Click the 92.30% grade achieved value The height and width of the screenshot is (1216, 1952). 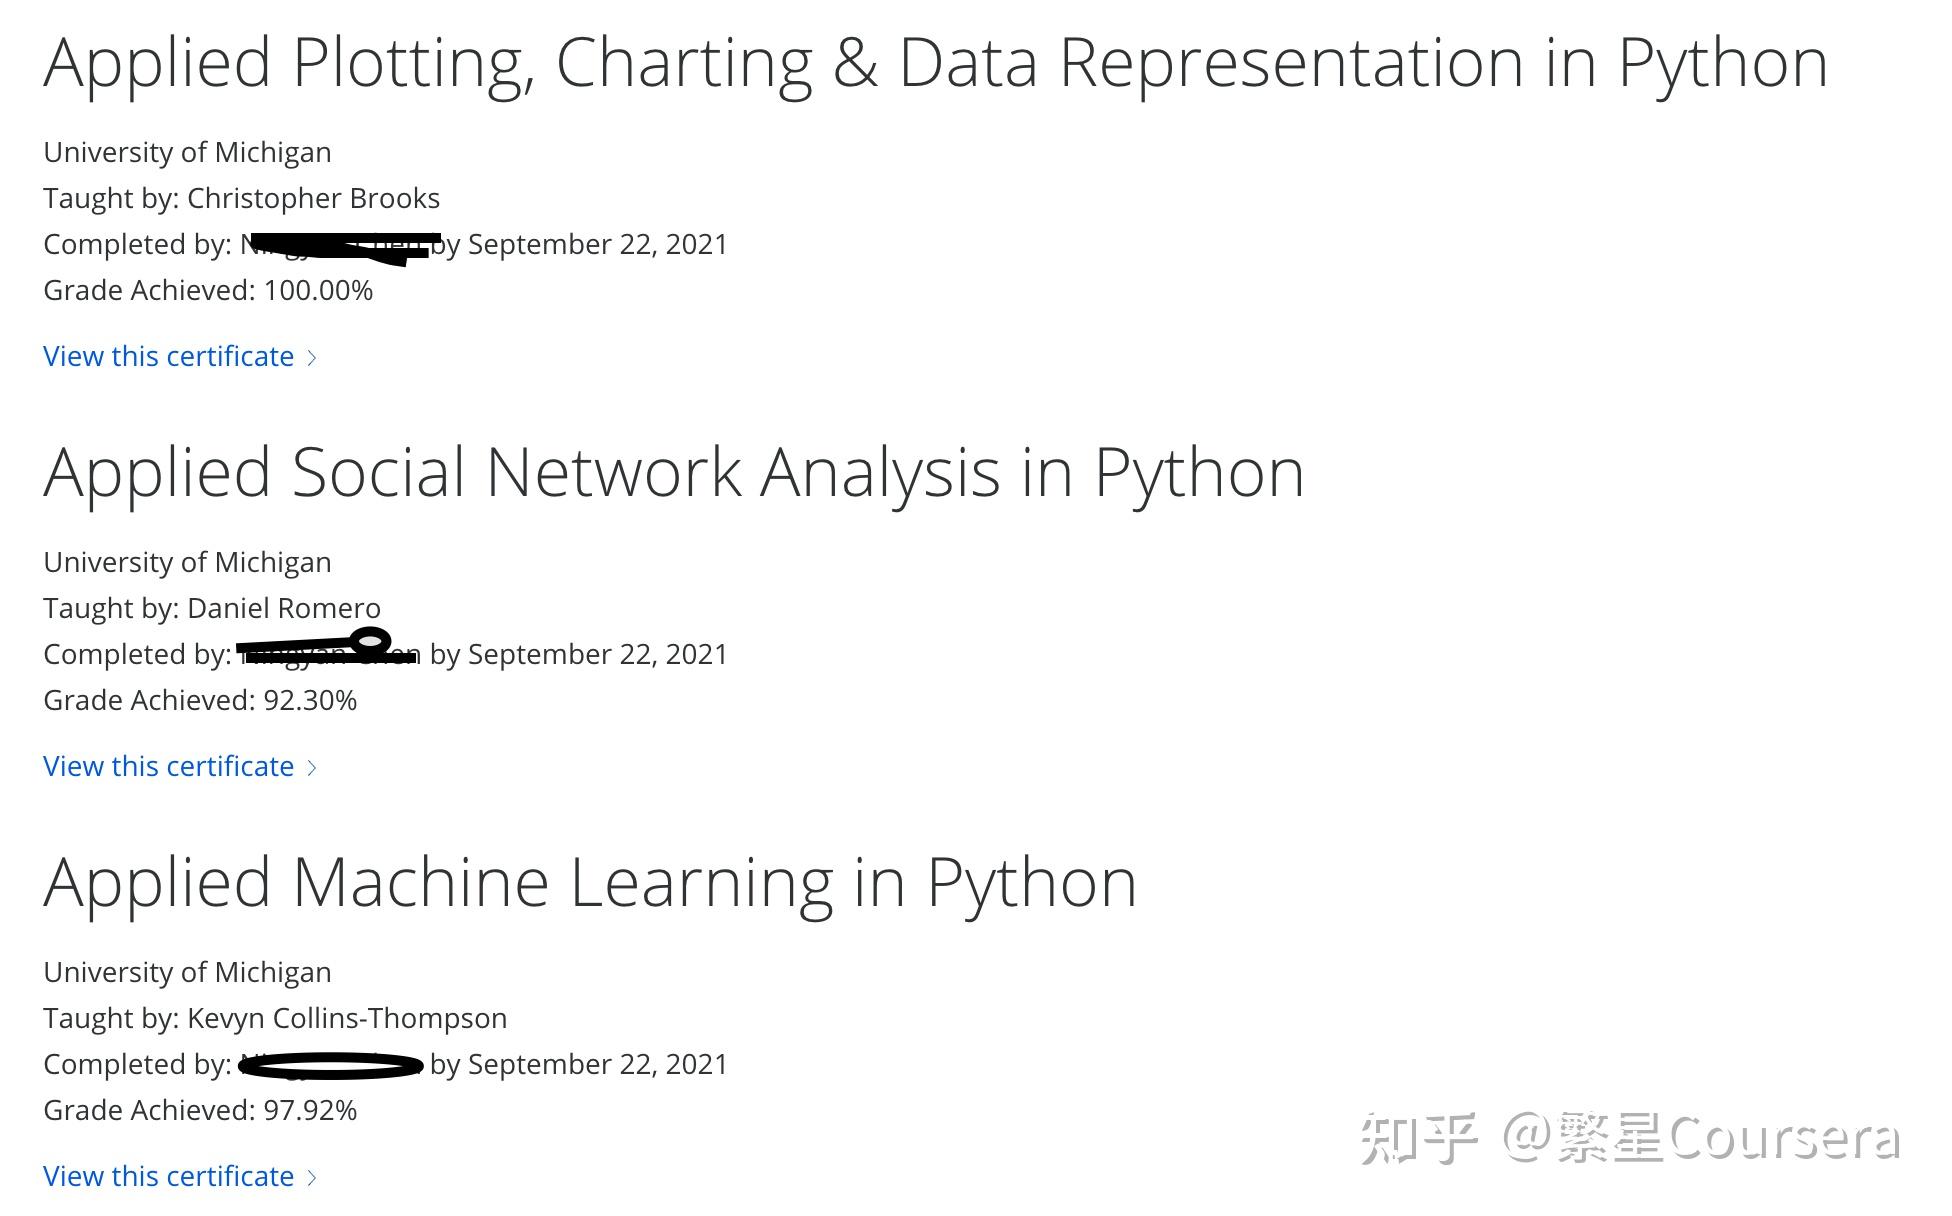tap(311, 700)
